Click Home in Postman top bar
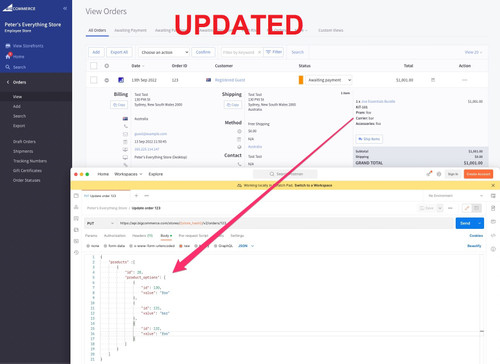The image size is (500, 364). pos(103,174)
